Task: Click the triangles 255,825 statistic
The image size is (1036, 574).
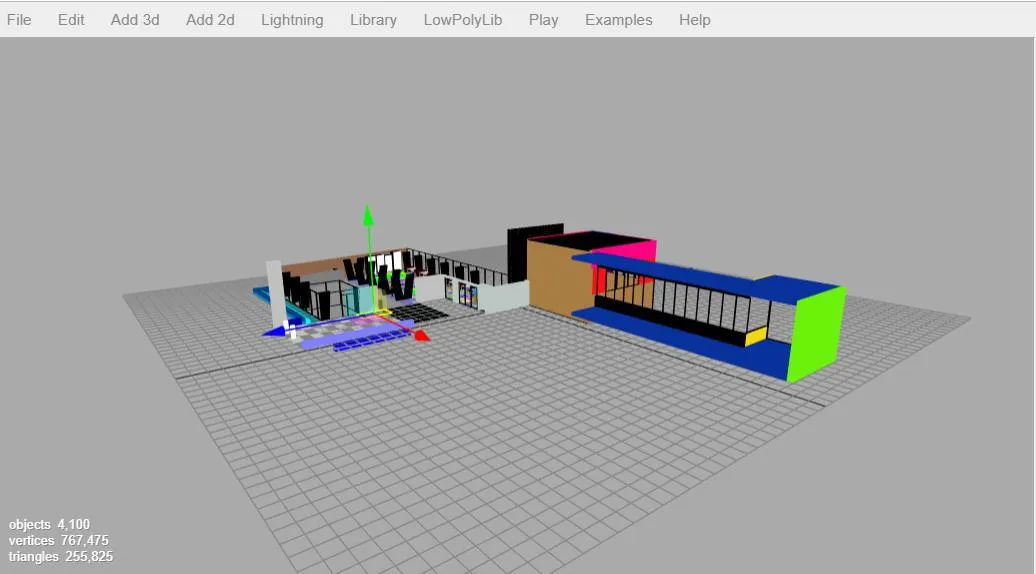Action: [60, 556]
